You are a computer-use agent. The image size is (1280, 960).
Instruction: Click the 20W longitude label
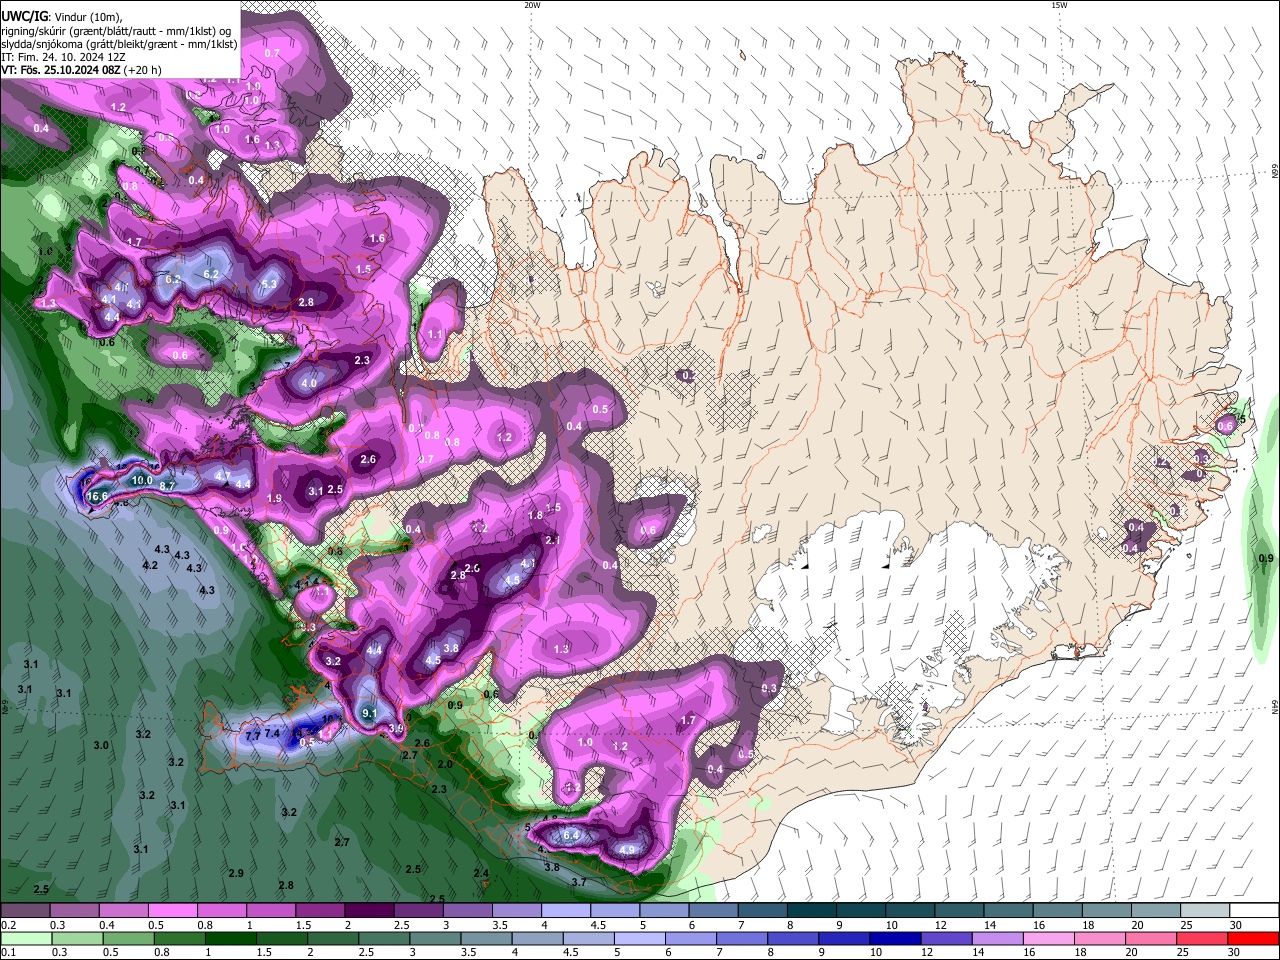[x=532, y=5]
